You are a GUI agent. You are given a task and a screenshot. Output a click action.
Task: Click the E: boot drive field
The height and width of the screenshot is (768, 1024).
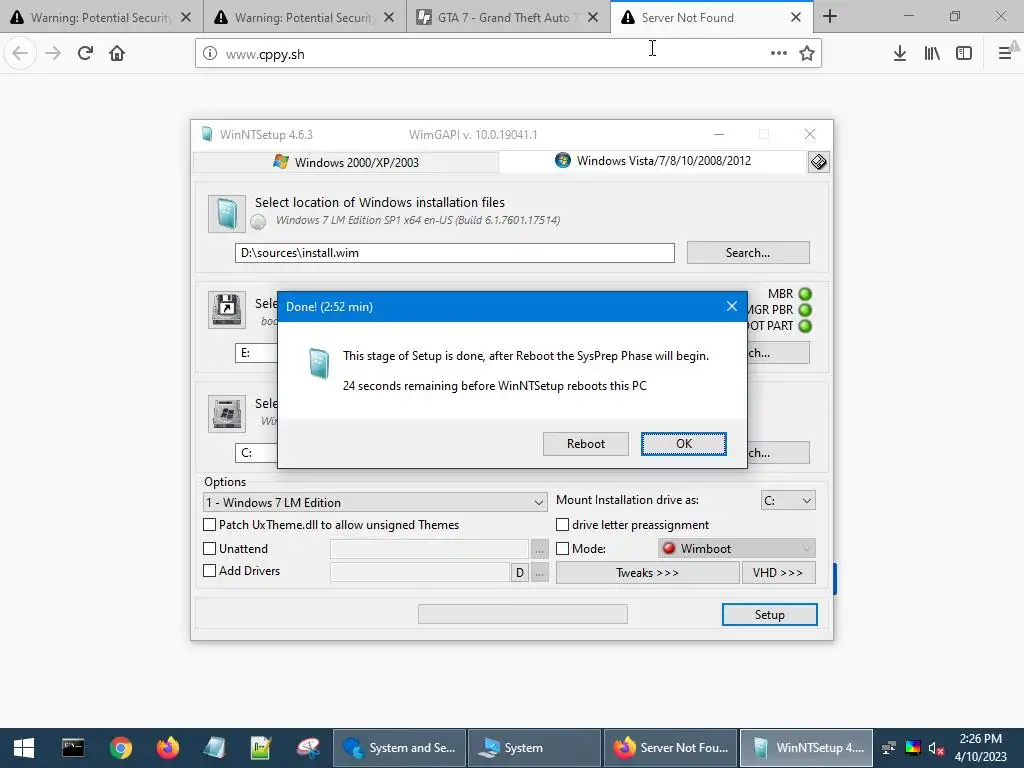click(256, 353)
